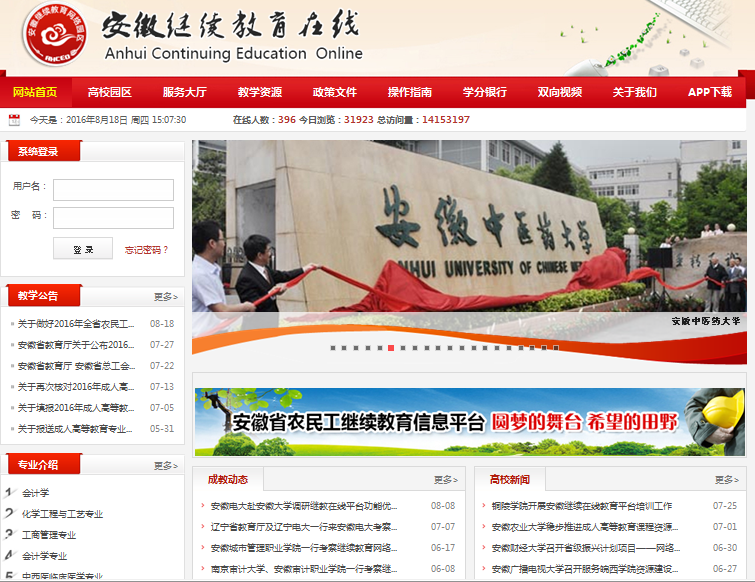
Task: Open the 政策文件 menu item
Action: (335, 92)
